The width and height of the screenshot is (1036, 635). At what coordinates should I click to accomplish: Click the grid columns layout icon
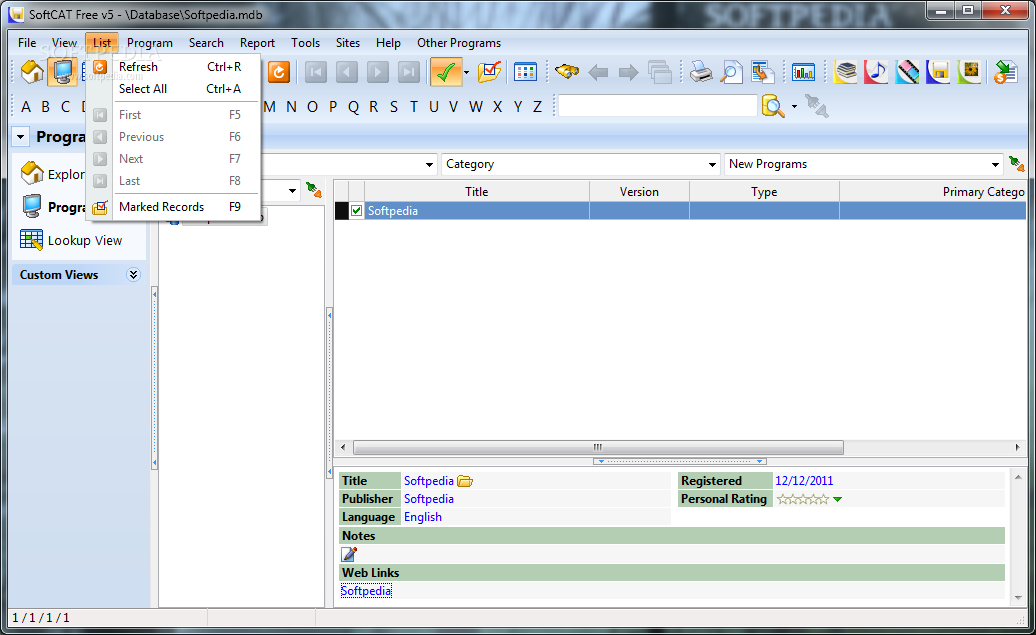525,72
